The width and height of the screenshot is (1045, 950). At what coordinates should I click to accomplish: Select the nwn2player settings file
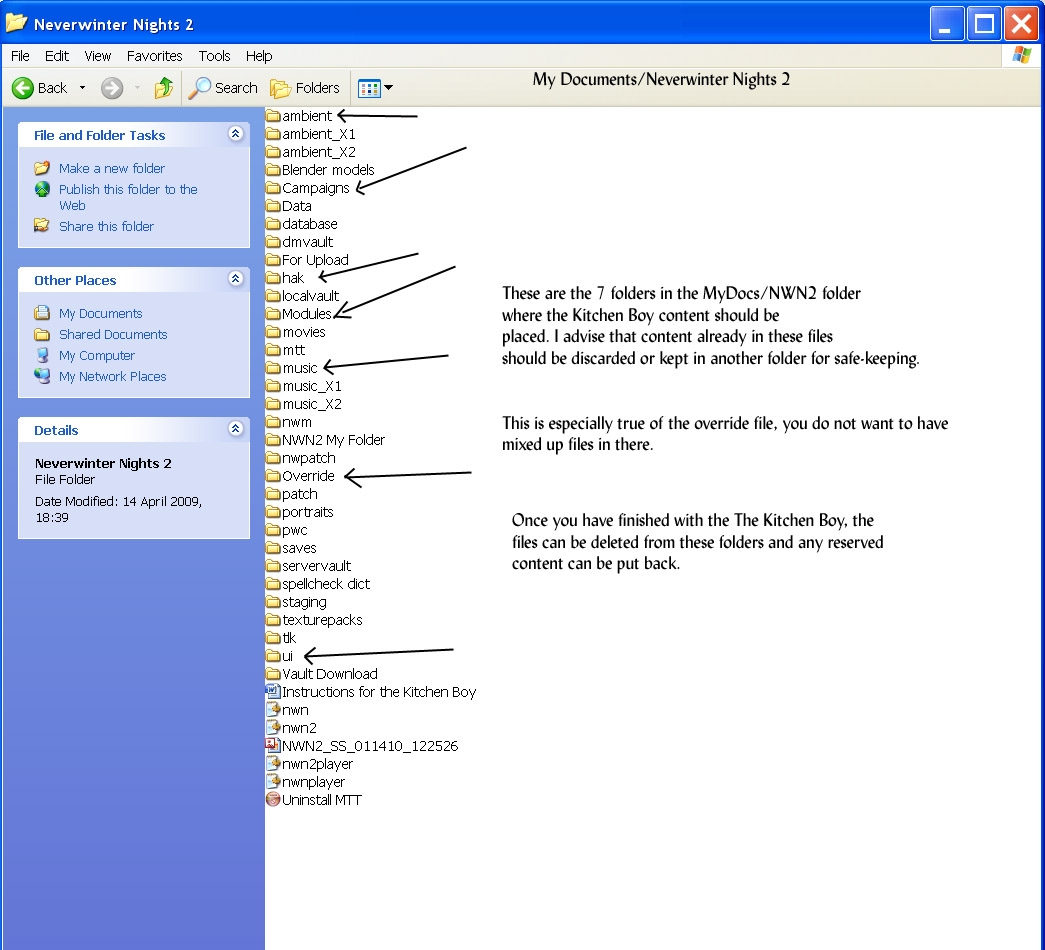pos(317,764)
